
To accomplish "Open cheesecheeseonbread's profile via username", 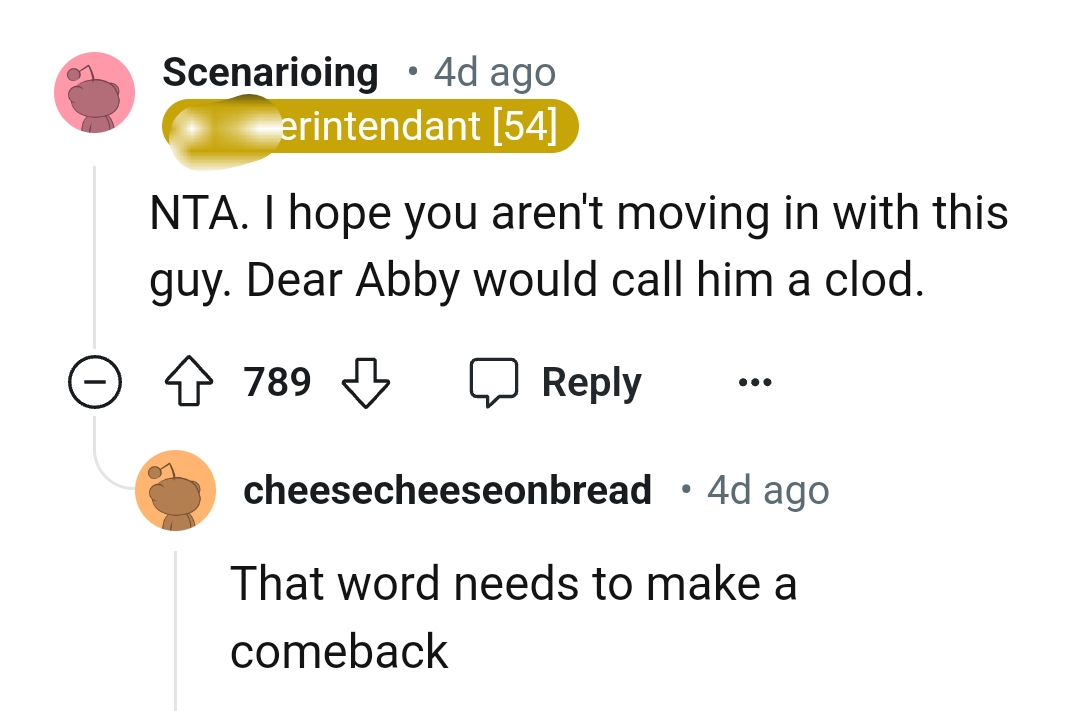I will pos(447,489).
